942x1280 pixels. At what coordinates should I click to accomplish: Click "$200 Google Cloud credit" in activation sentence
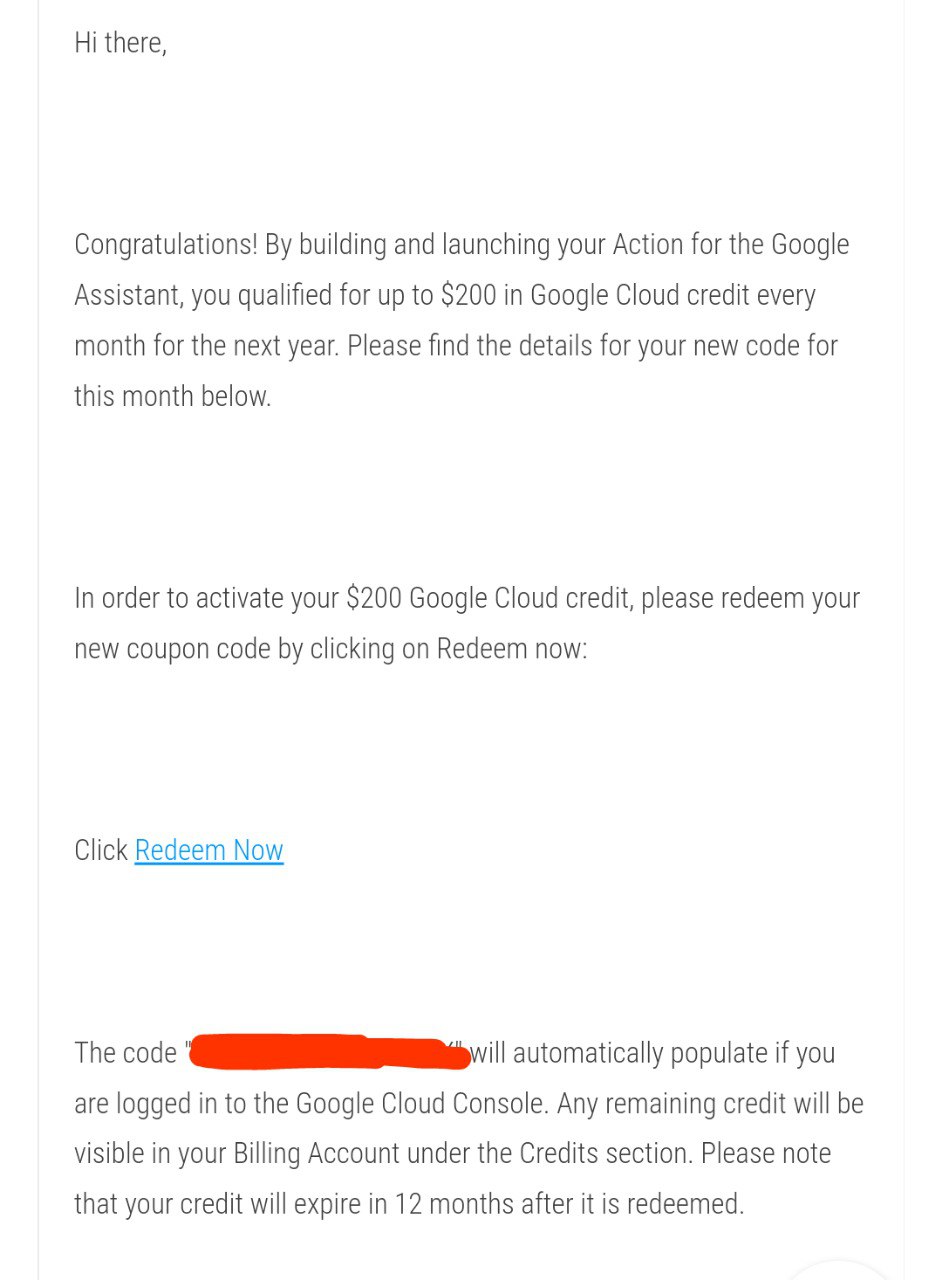click(490, 598)
